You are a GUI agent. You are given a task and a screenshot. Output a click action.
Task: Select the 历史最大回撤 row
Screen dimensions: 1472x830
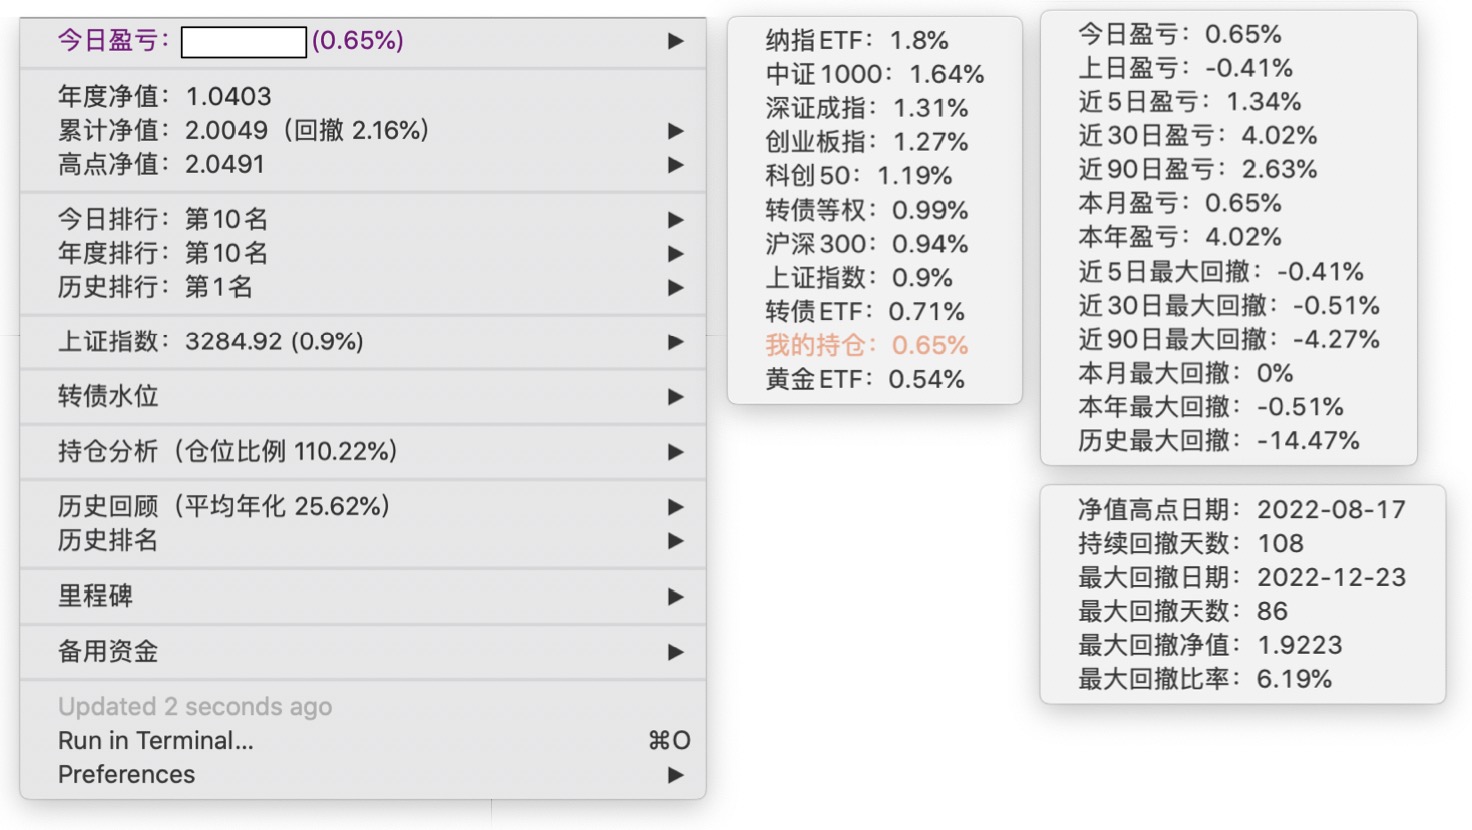click(1218, 441)
